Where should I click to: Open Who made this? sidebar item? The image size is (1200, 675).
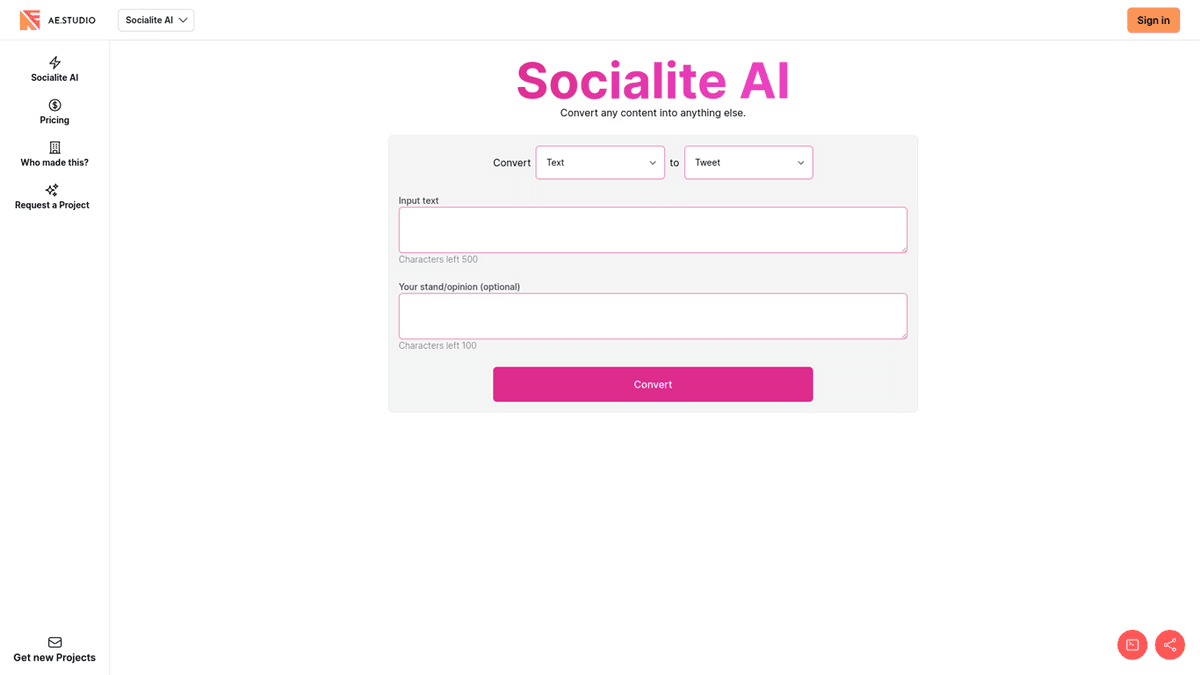point(55,162)
